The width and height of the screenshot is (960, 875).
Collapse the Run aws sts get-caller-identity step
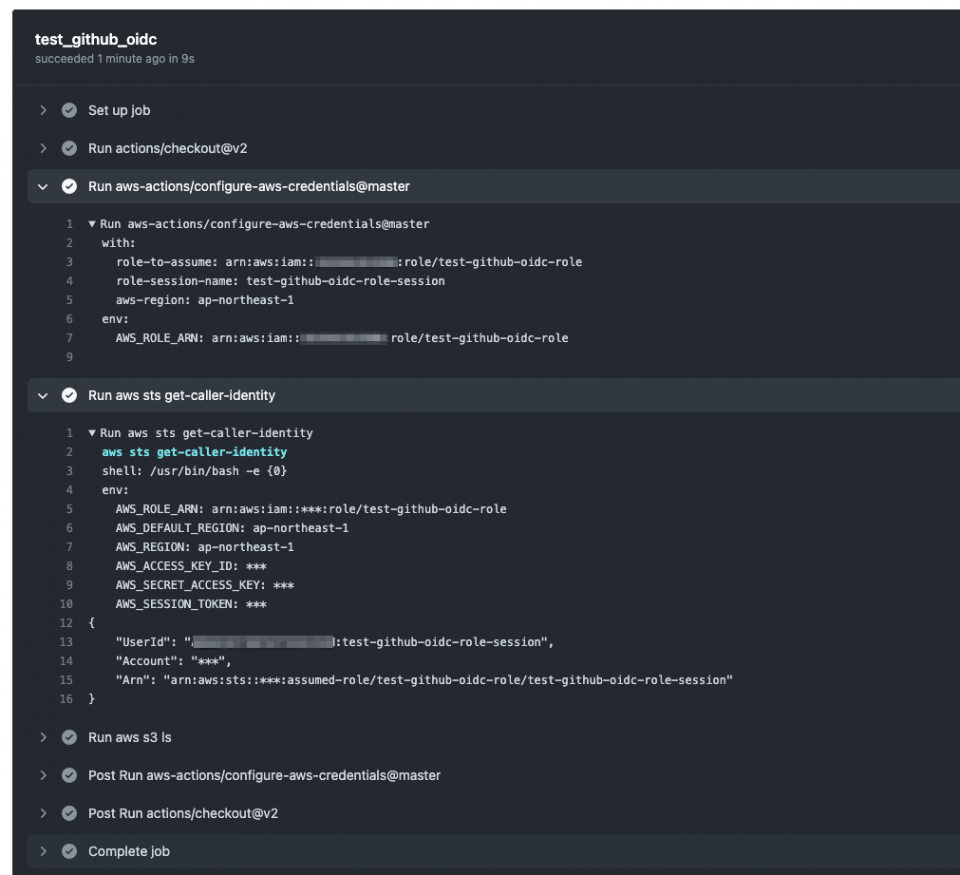tap(43, 396)
